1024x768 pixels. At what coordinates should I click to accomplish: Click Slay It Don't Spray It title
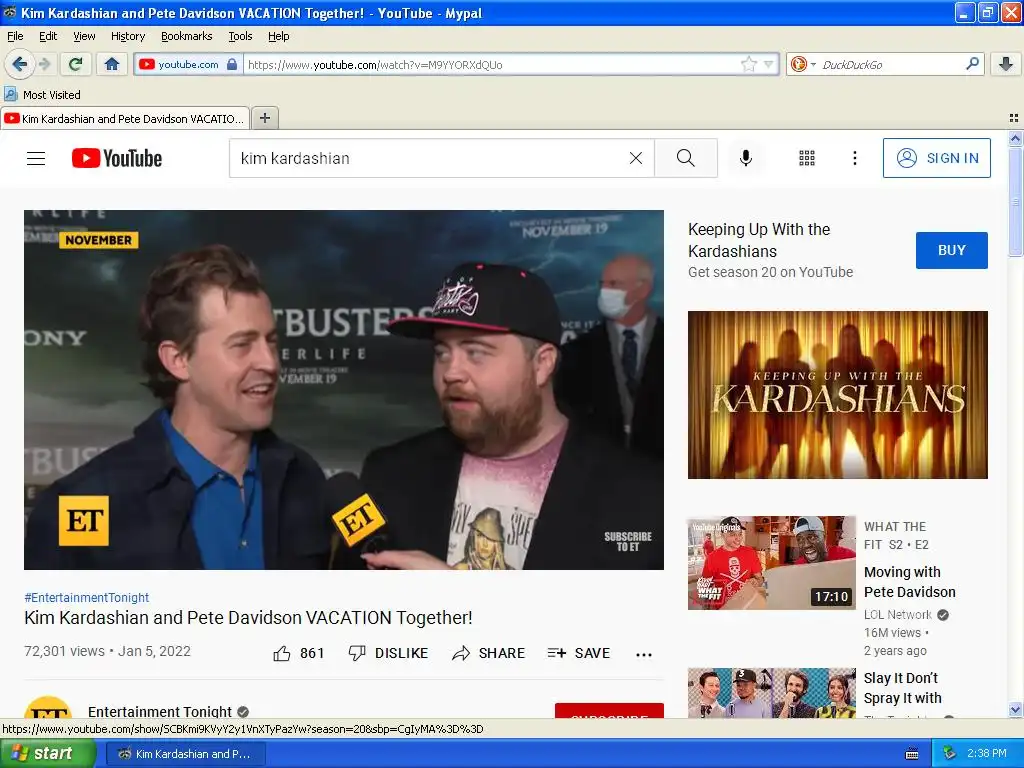[903, 688]
